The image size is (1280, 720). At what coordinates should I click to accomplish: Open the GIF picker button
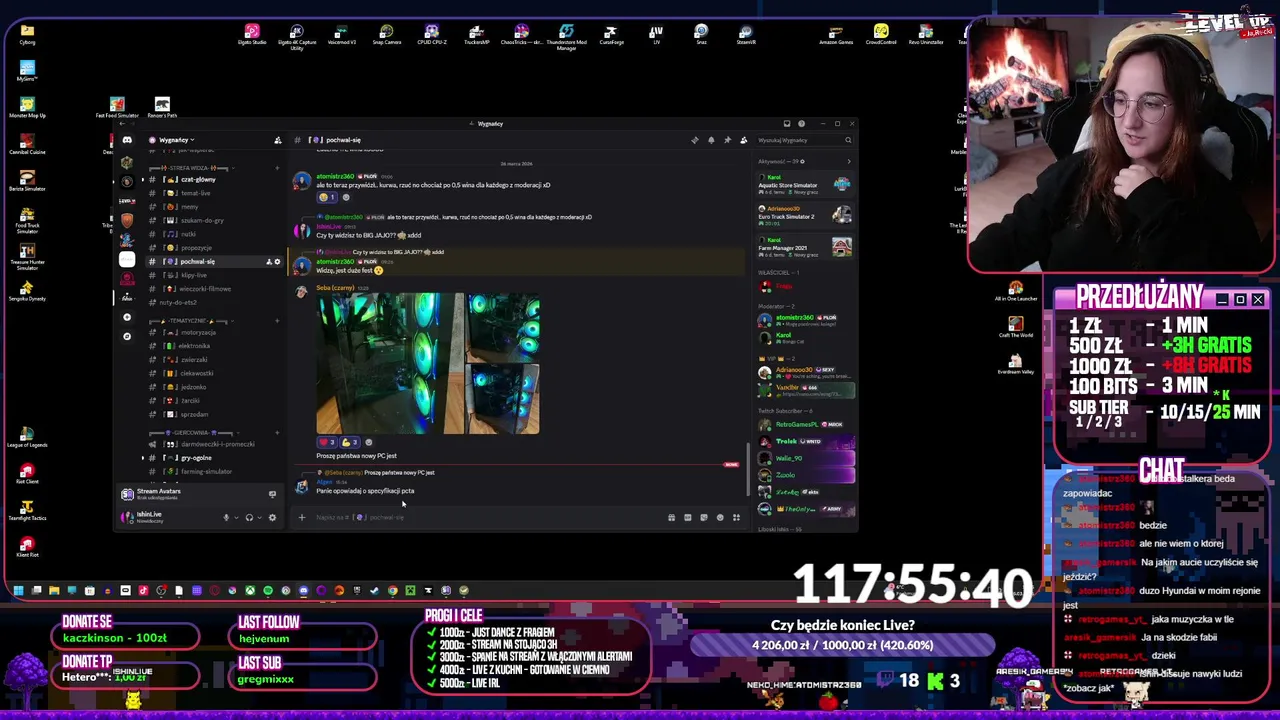click(x=688, y=518)
